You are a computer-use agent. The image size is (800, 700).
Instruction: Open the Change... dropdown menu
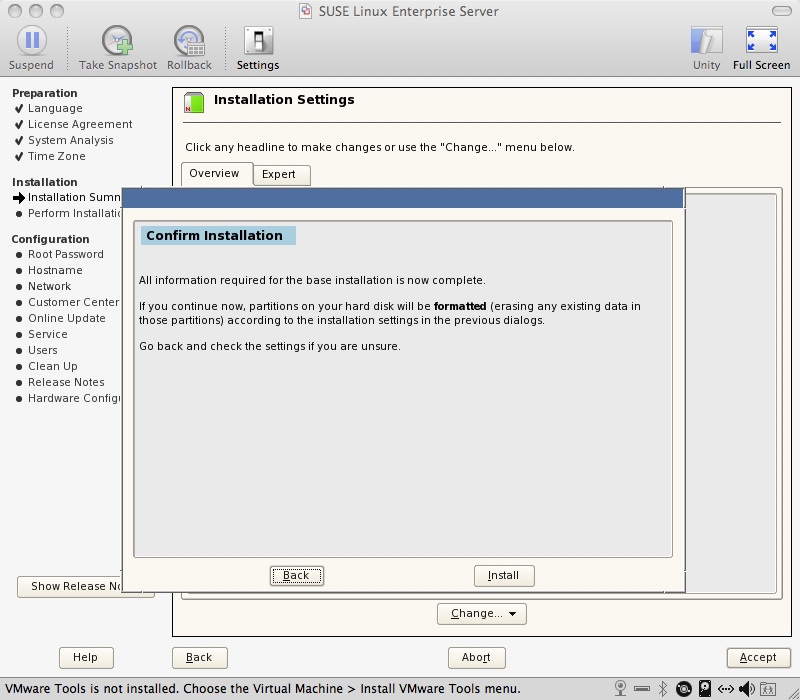(482, 613)
